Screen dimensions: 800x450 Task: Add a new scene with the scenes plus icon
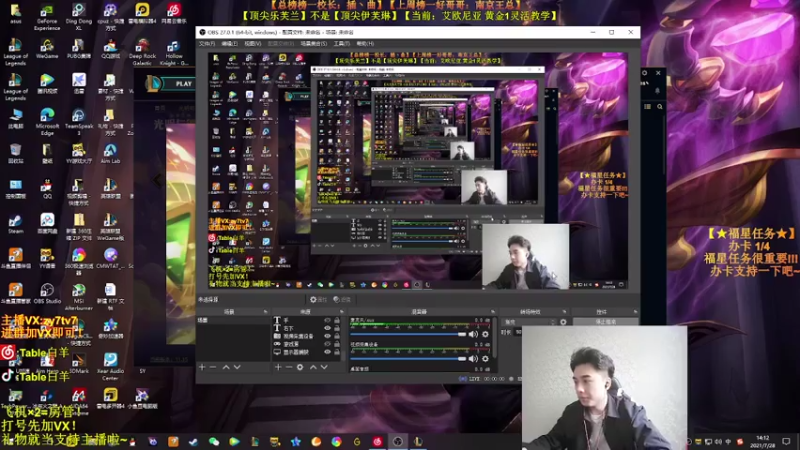click(202, 367)
